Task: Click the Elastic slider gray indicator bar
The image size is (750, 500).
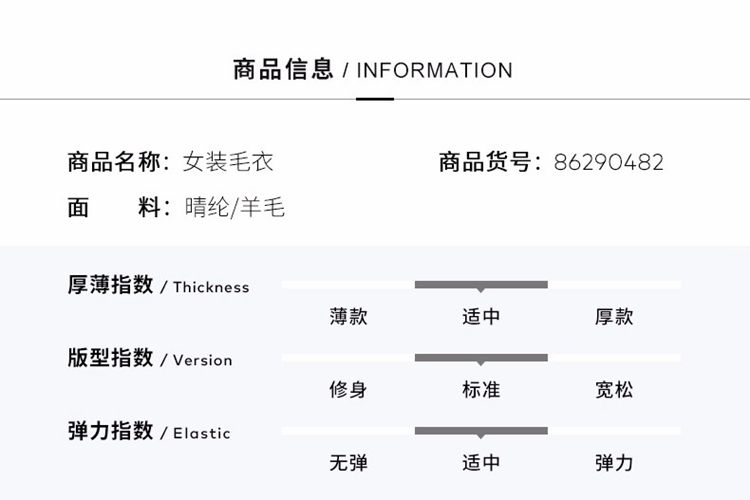Action: pyautogui.click(x=481, y=431)
